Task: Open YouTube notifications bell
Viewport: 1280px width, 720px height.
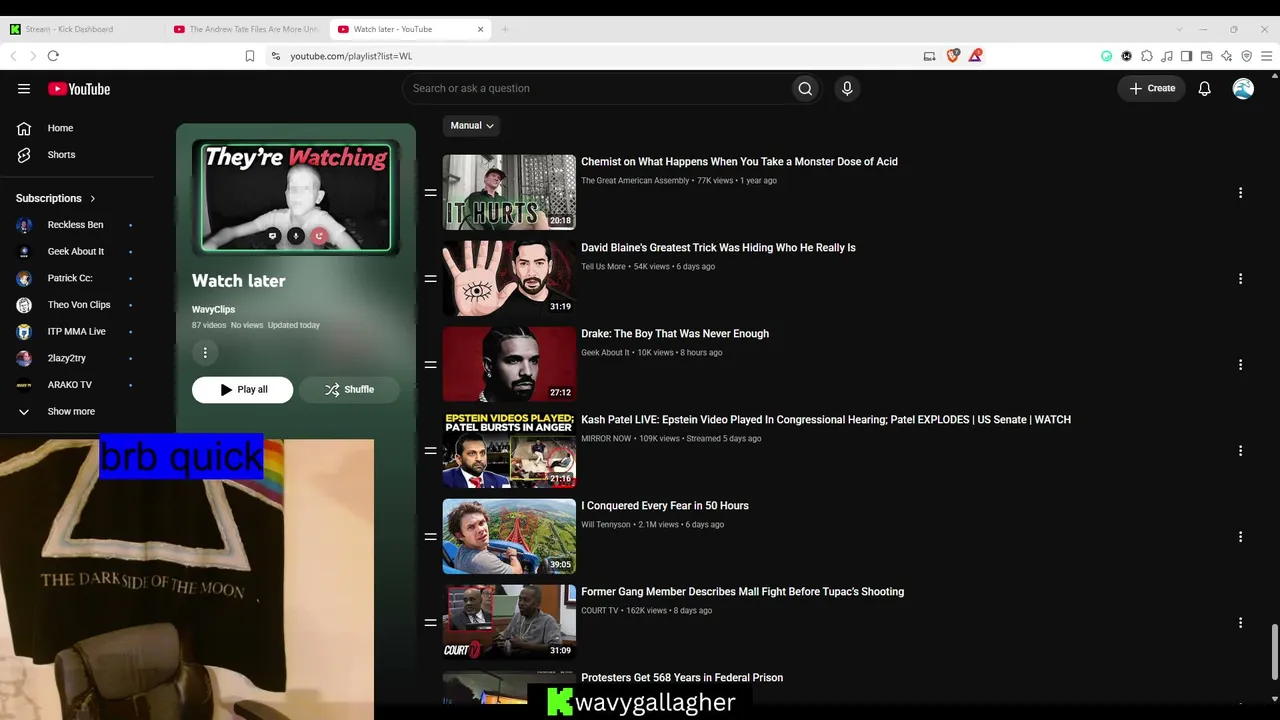Action: click(x=1205, y=89)
